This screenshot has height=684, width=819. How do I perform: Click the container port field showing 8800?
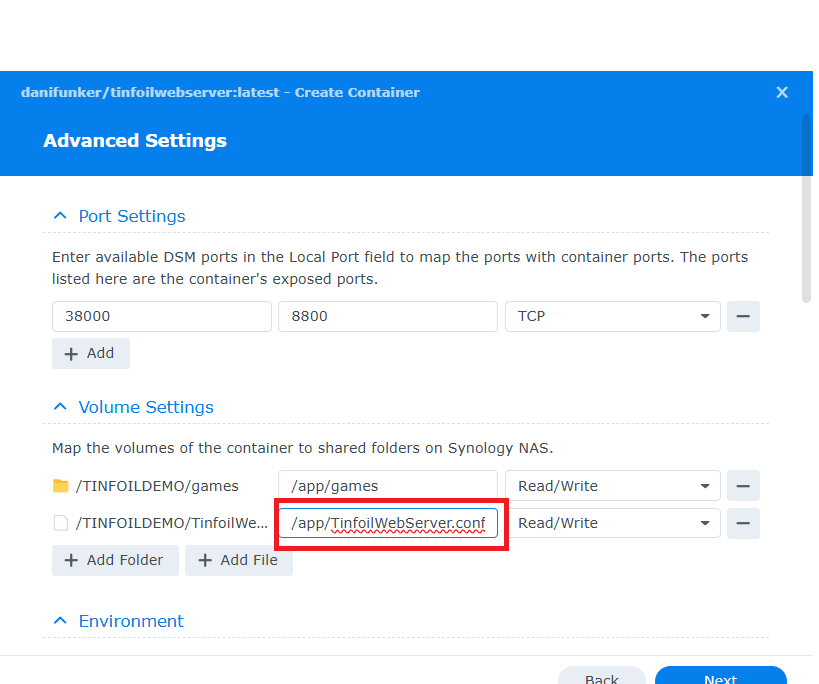(x=387, y=316)
